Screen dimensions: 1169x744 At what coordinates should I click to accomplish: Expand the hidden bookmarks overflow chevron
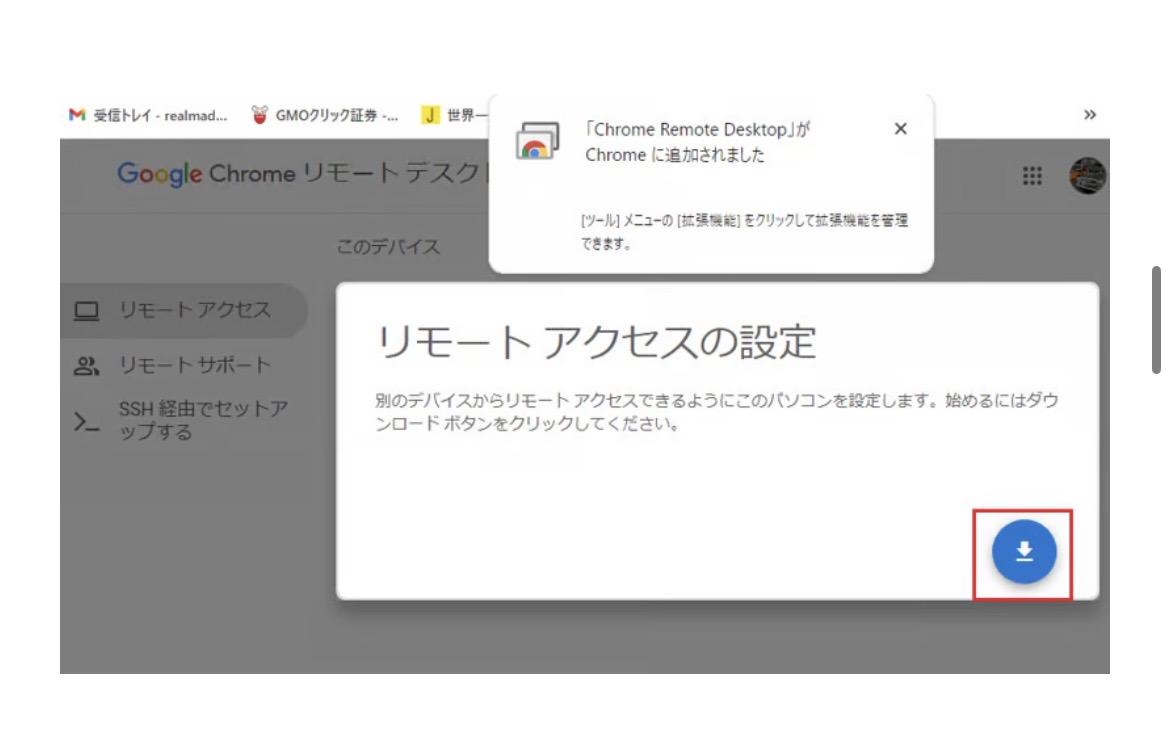(1091, 115)
